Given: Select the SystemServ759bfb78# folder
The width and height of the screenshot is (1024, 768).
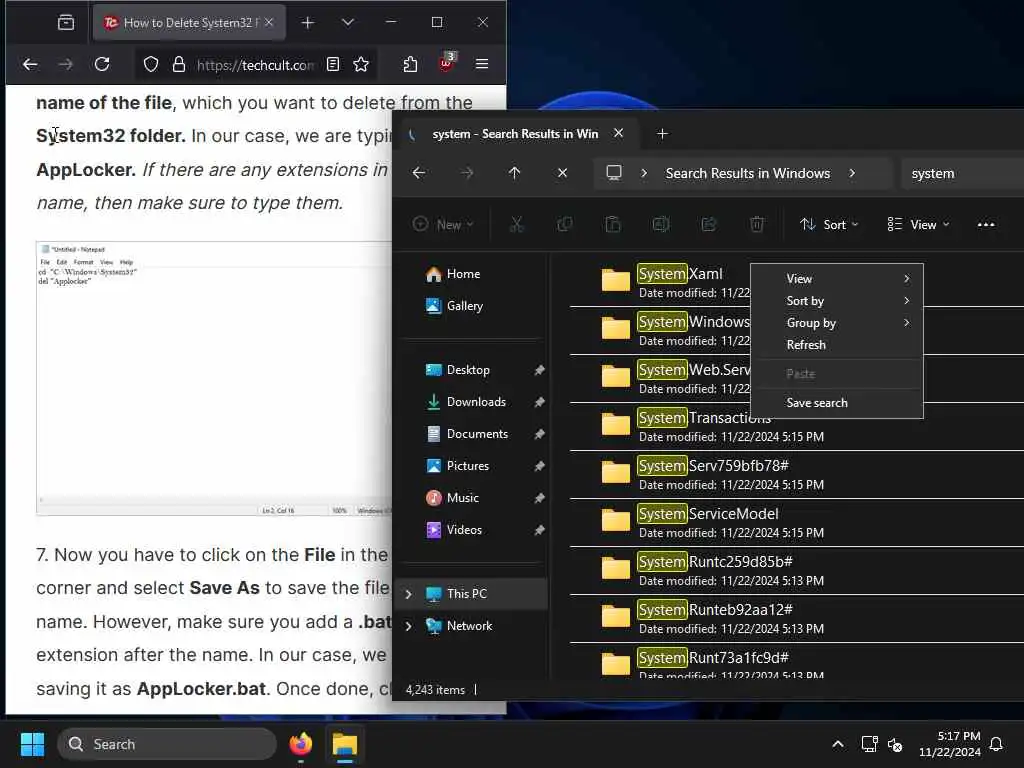Looking at the screenshot, I should point(797,475).
